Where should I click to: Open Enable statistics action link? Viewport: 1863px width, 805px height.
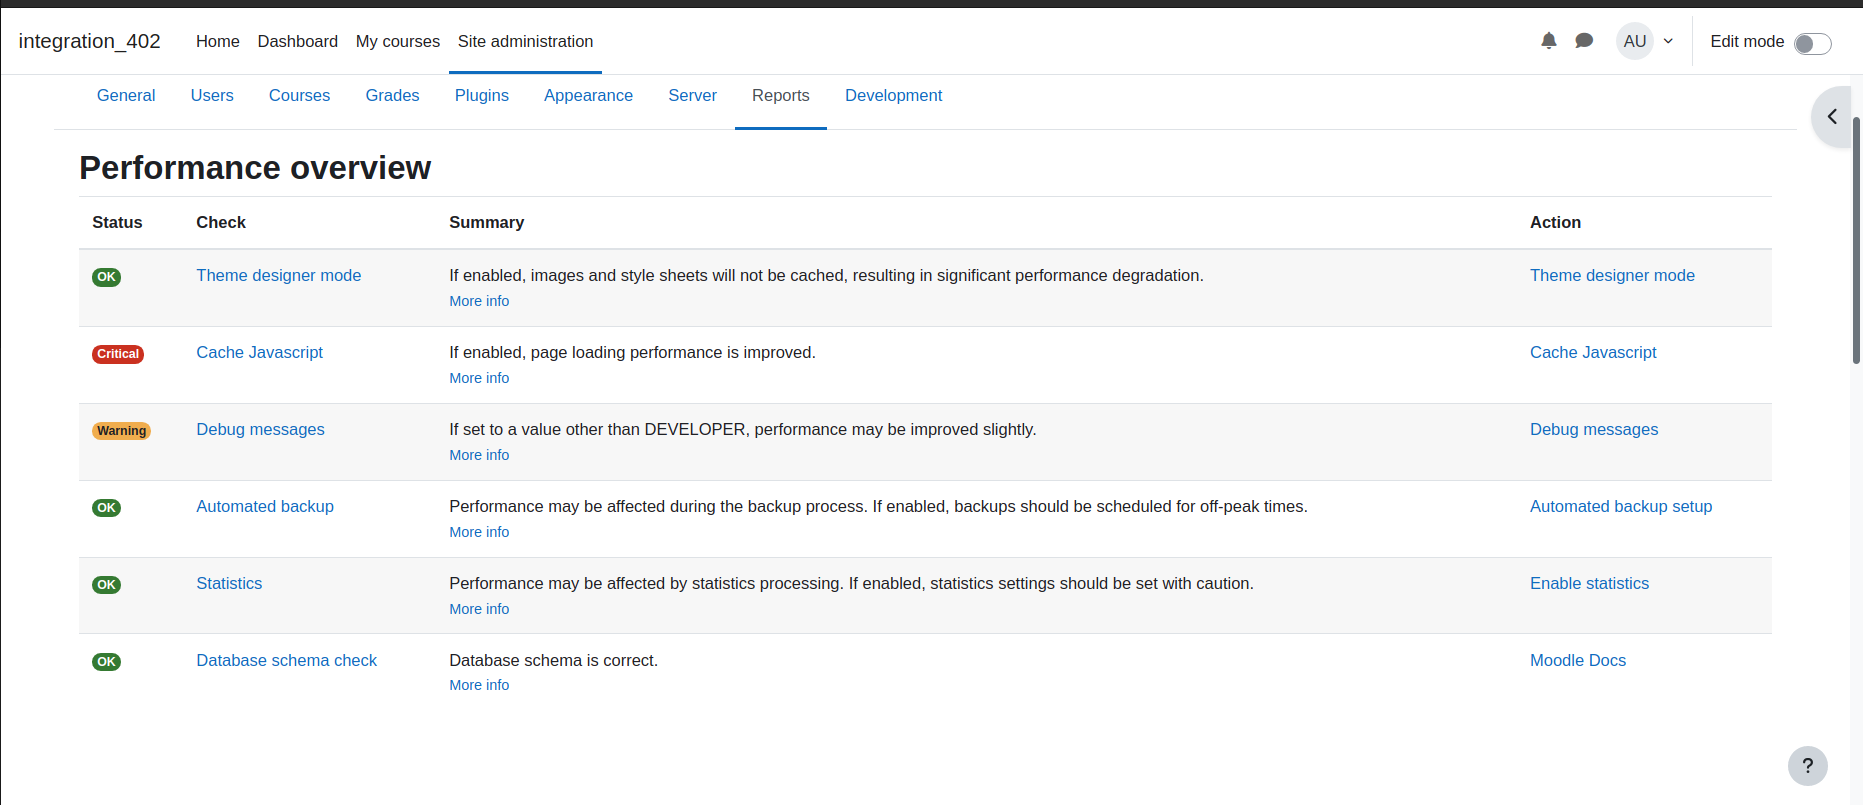click(1589, 583)
